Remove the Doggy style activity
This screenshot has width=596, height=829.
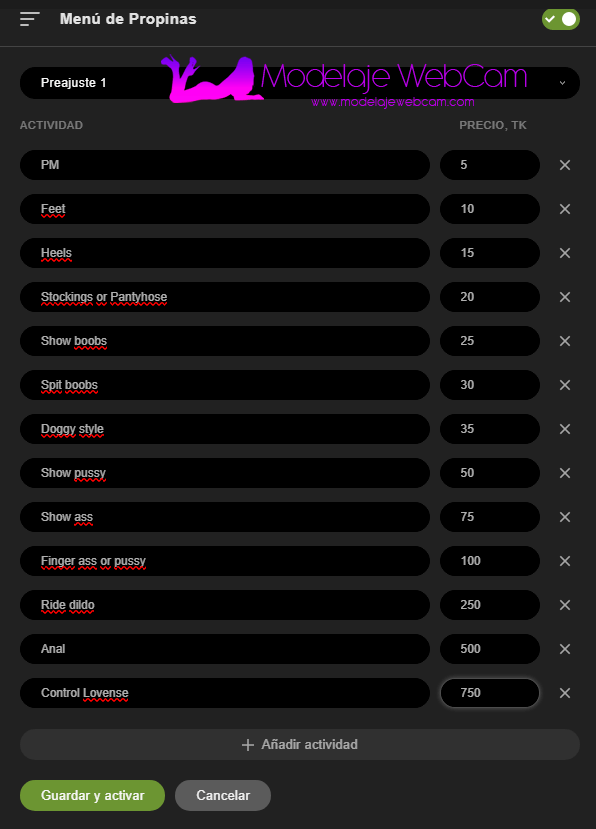565,429
